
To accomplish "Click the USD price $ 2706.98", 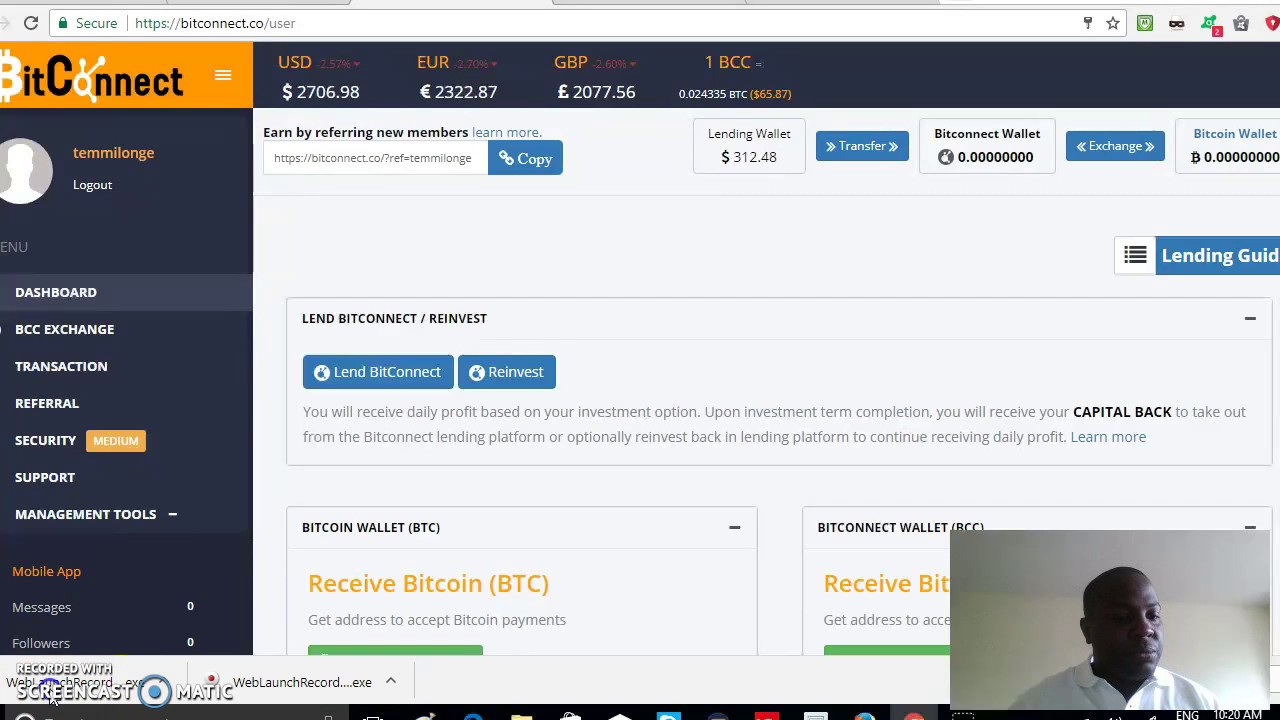I will coord(320,92).
